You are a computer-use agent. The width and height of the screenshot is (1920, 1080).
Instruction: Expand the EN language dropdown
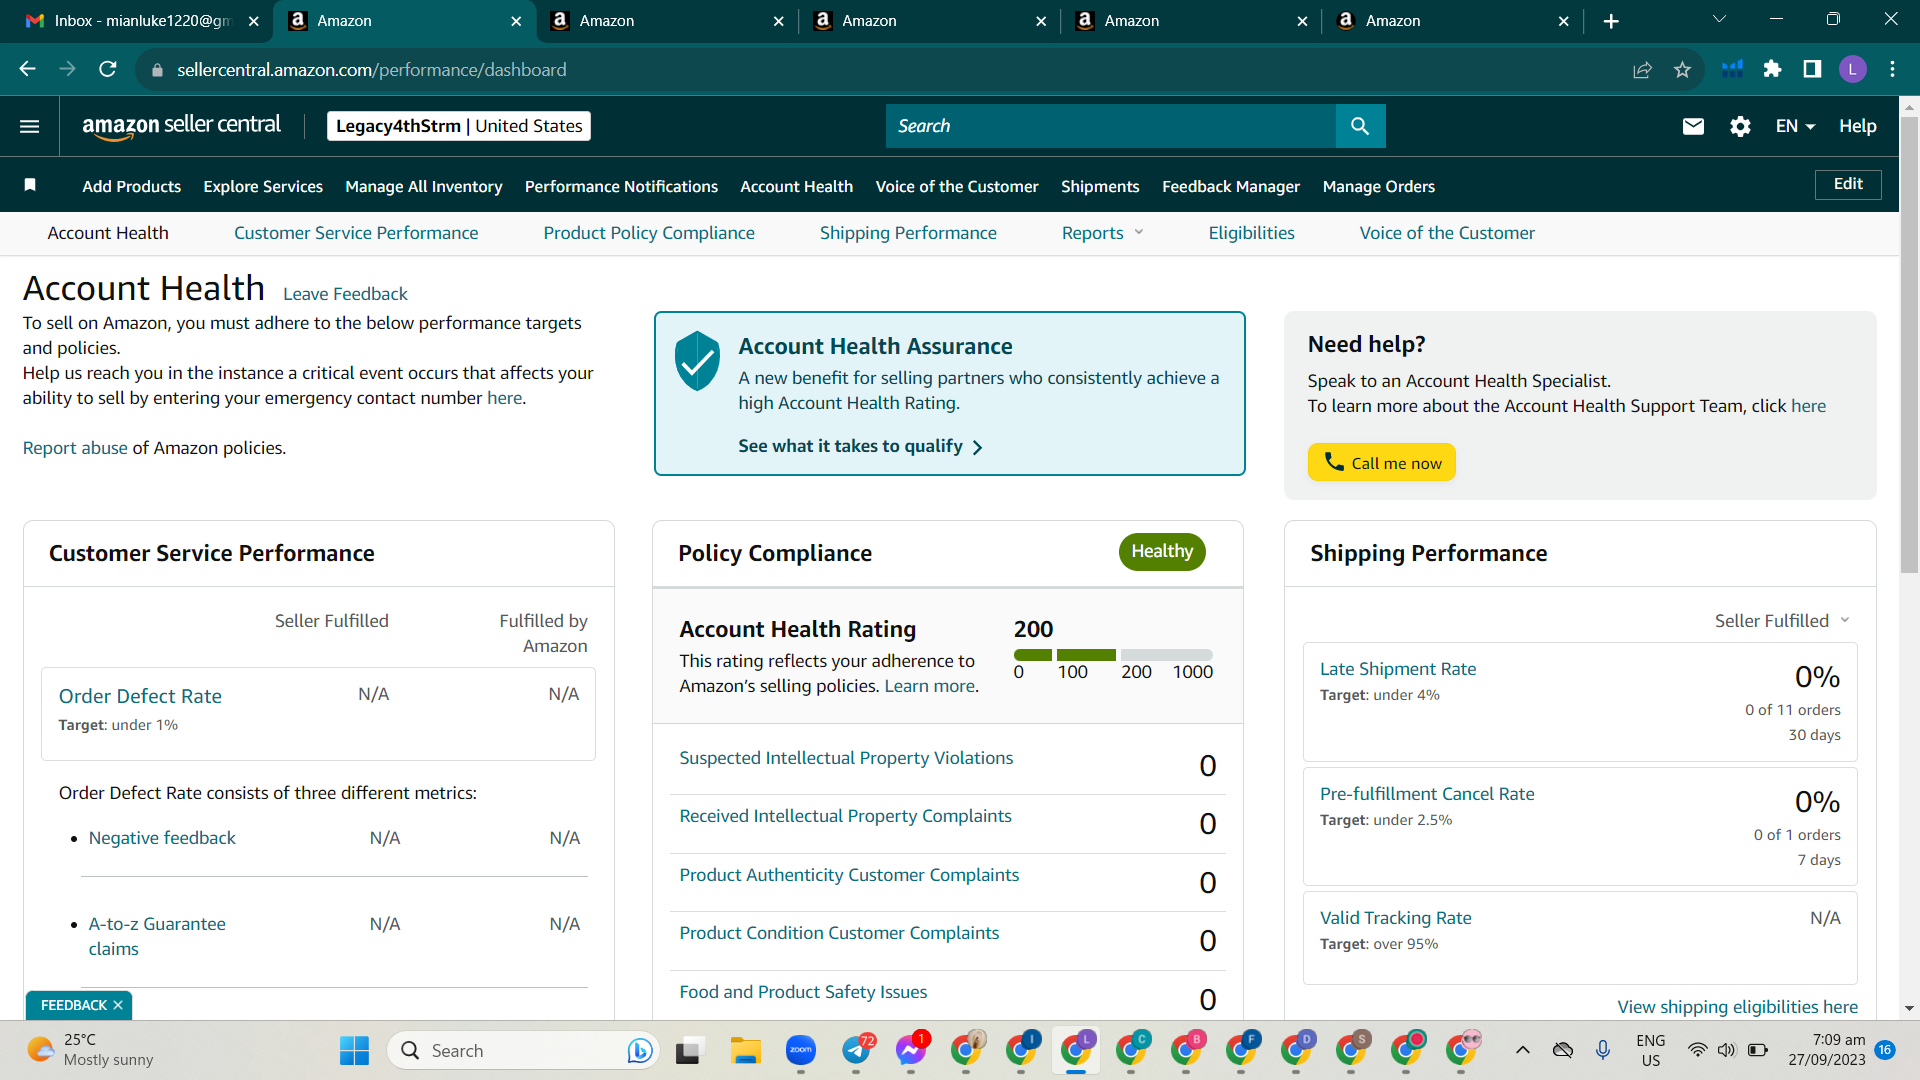[x=1795, y=126]
